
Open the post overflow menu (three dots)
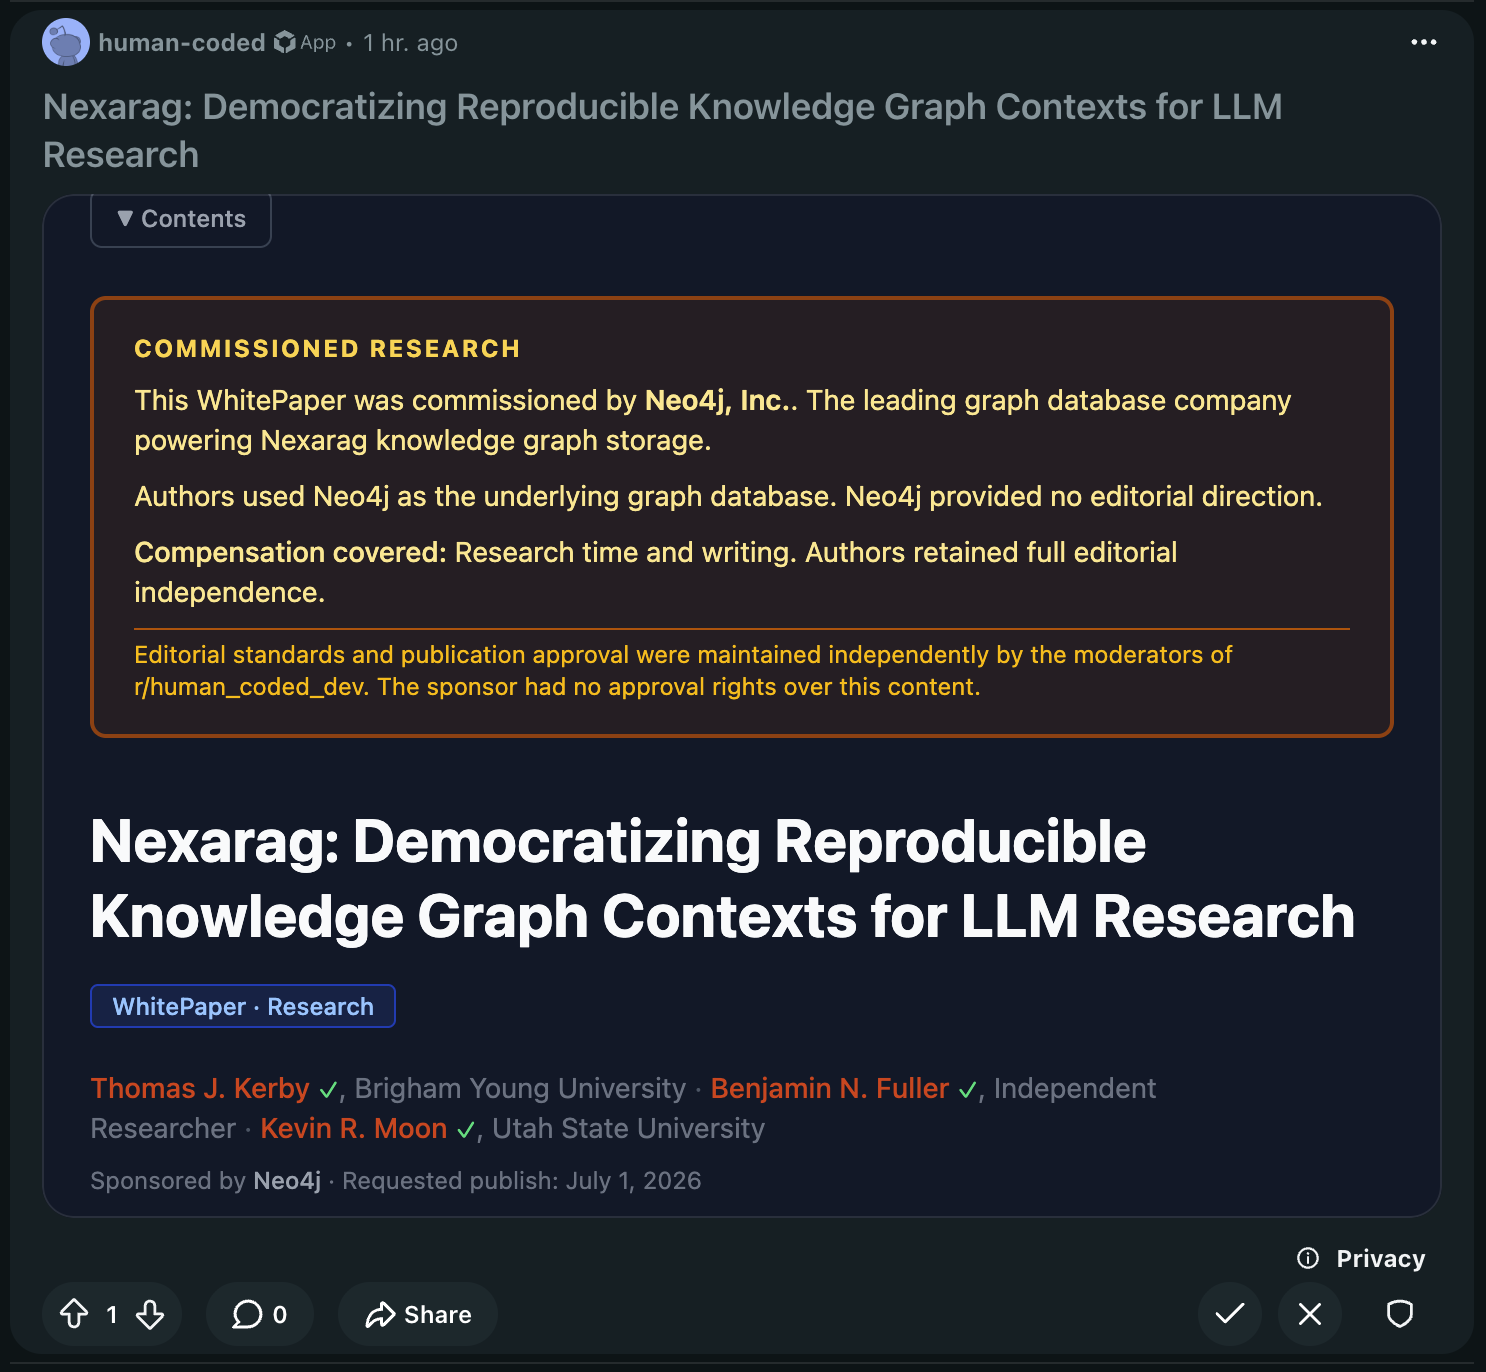[x=1423, y=42]
